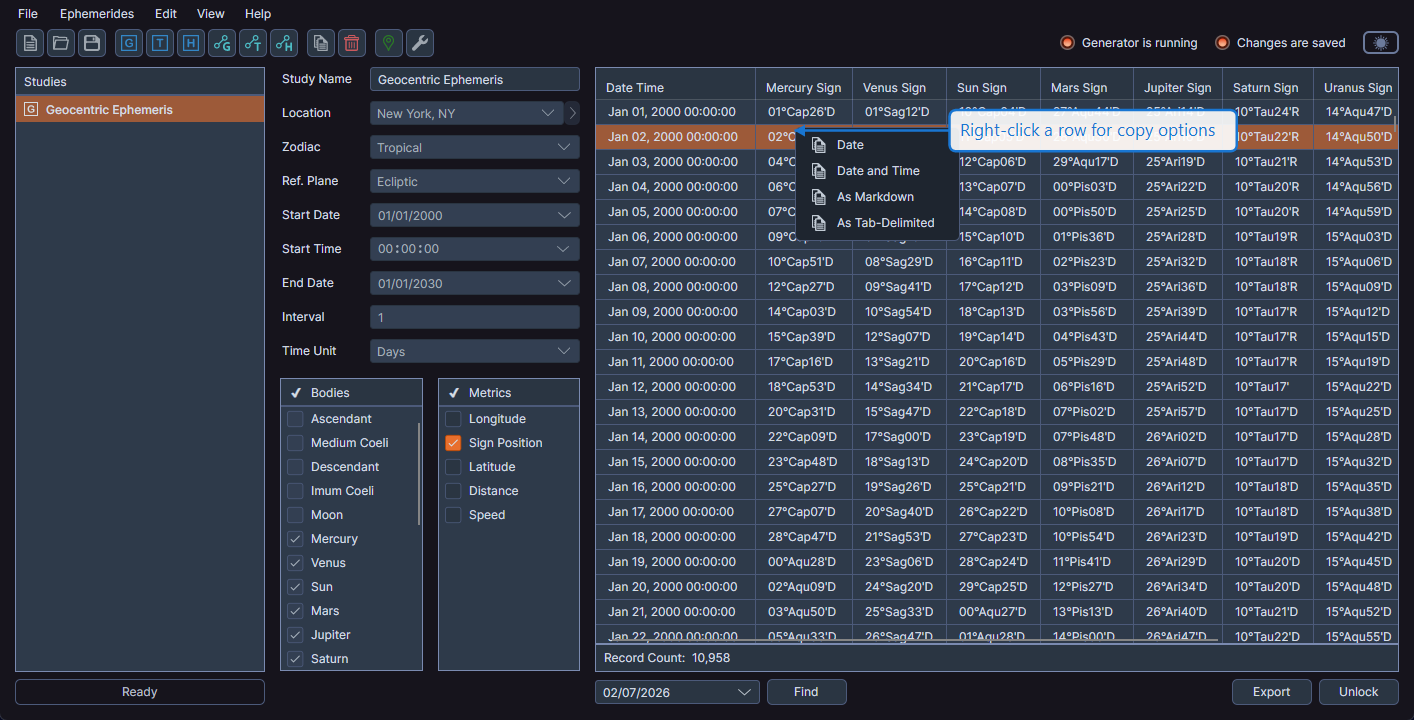Check the Generator is running status indicator
The image size is (1414, 720).
tap(1066, 42)
